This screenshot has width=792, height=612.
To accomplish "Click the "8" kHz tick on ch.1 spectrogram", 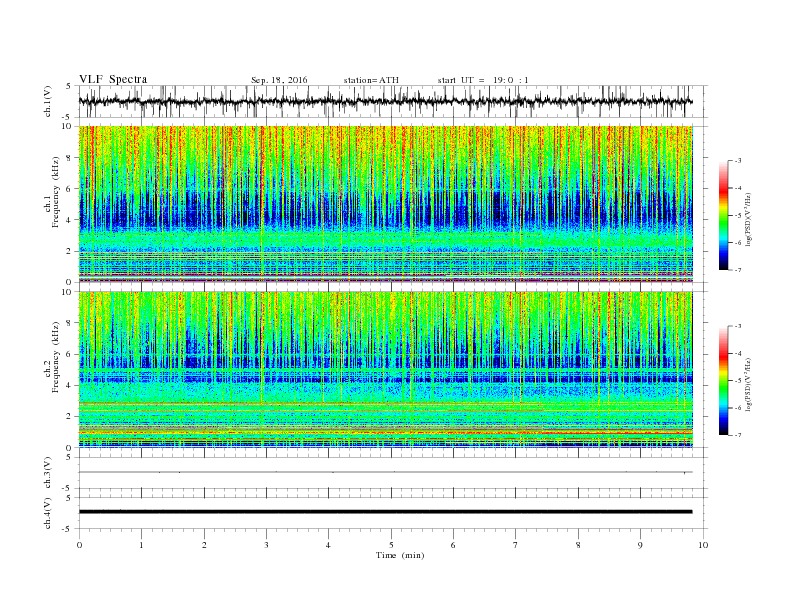I will tap(70, 158).
